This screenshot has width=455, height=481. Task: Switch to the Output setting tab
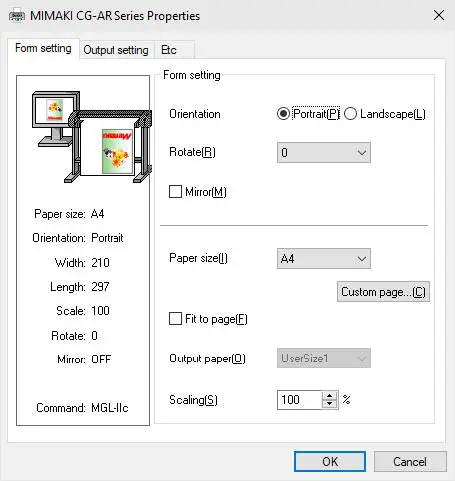click(x=116, y=50)
